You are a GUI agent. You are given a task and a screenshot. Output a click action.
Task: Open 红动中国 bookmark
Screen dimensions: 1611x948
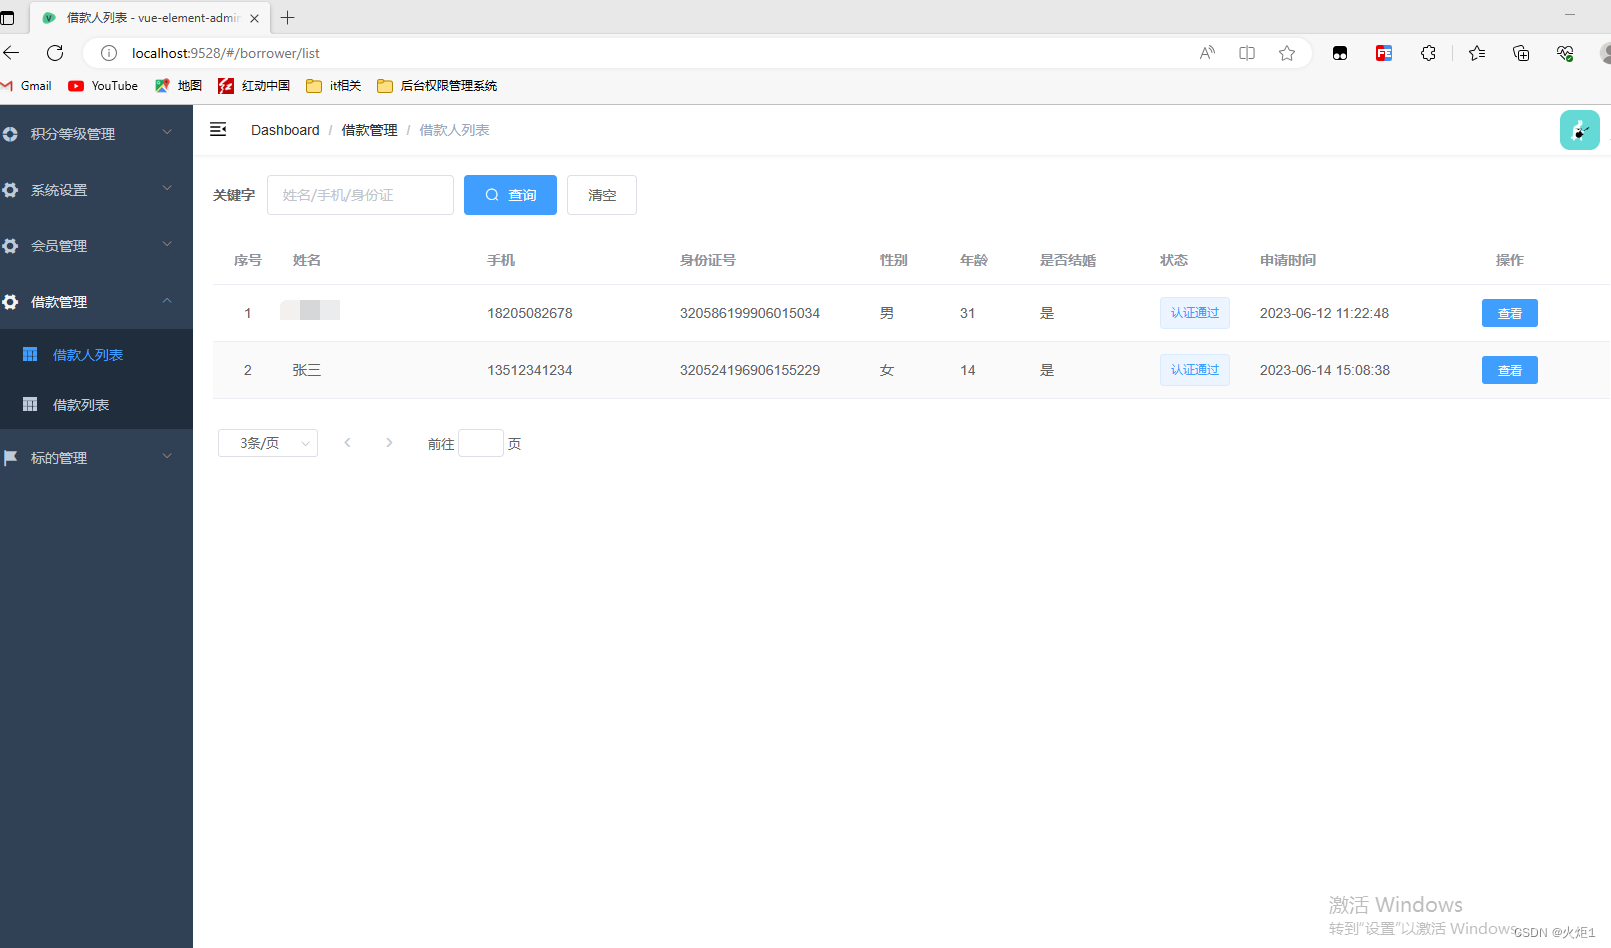254,86
